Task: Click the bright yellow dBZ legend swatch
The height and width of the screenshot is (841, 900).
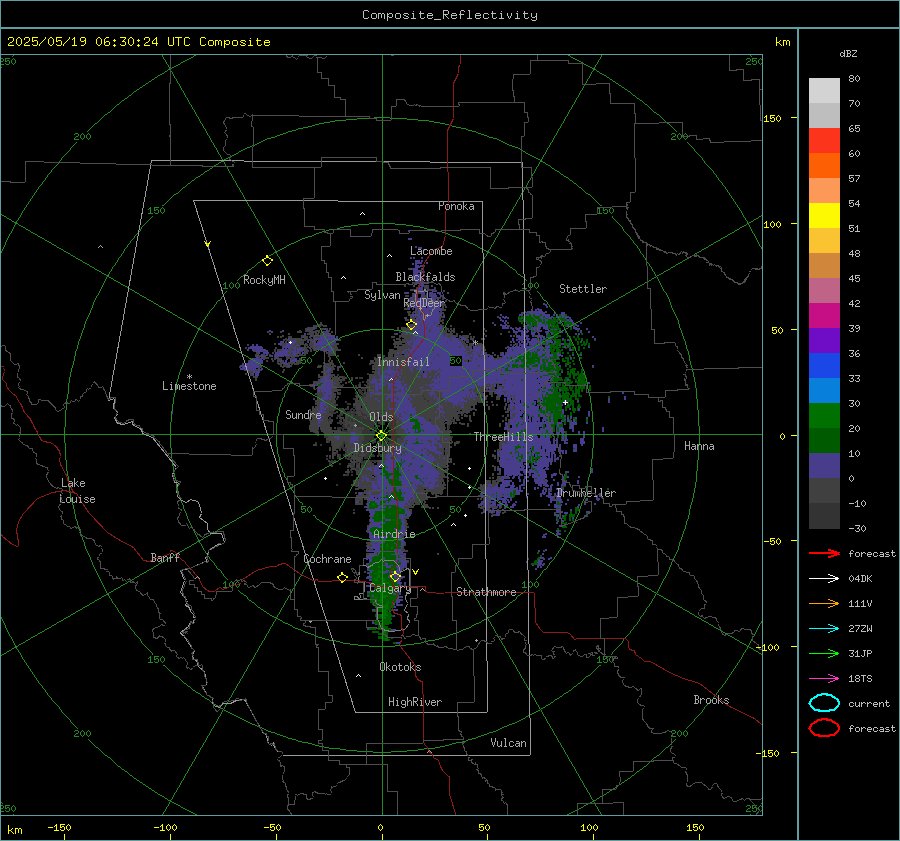Action: point(824,215)
